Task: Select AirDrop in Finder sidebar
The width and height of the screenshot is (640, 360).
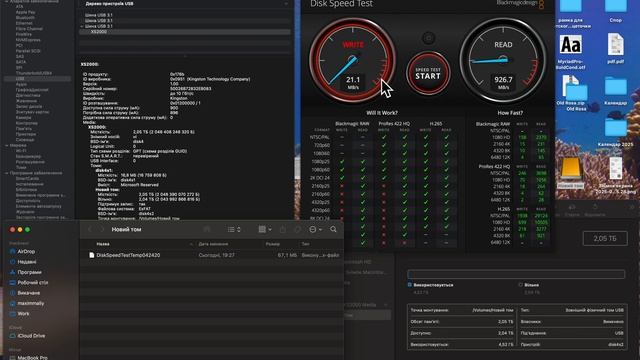Action: pos(26,251)
